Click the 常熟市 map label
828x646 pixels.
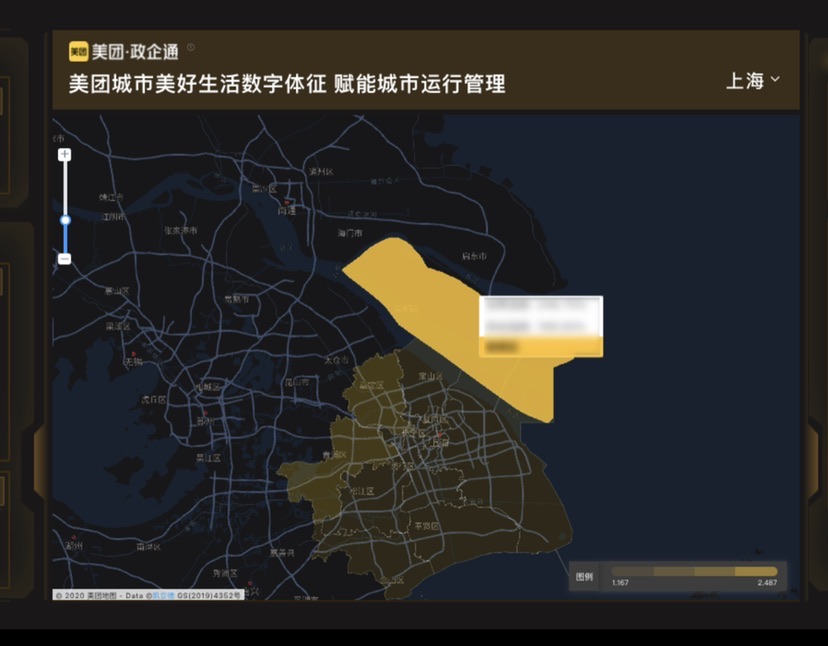[237, 299]
